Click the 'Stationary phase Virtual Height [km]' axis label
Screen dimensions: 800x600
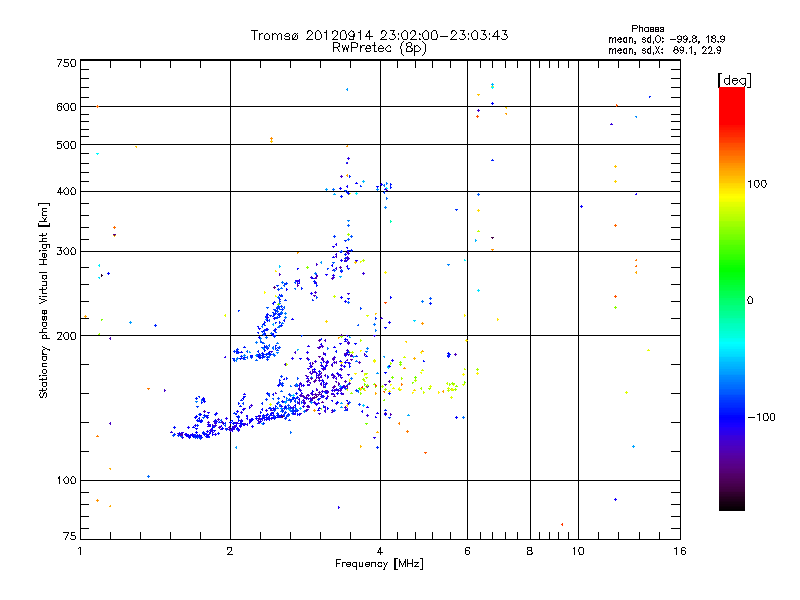pos(43,300)
